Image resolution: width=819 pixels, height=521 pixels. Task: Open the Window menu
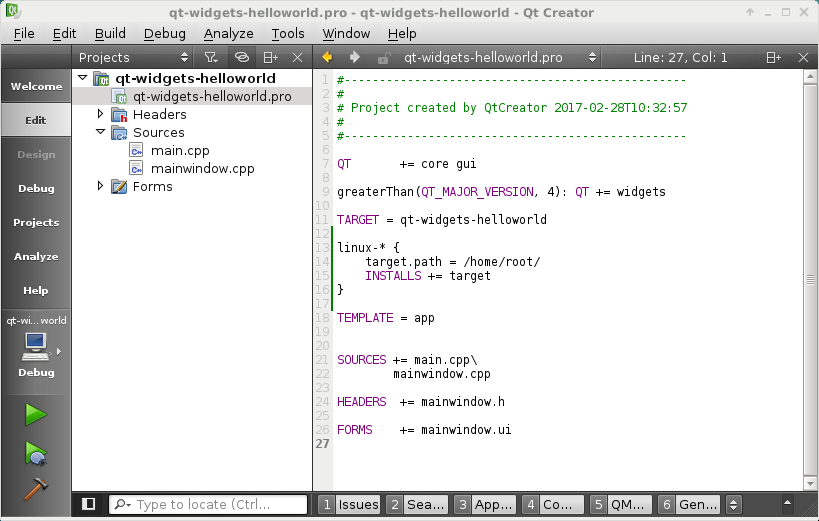[x=346, y=33]
